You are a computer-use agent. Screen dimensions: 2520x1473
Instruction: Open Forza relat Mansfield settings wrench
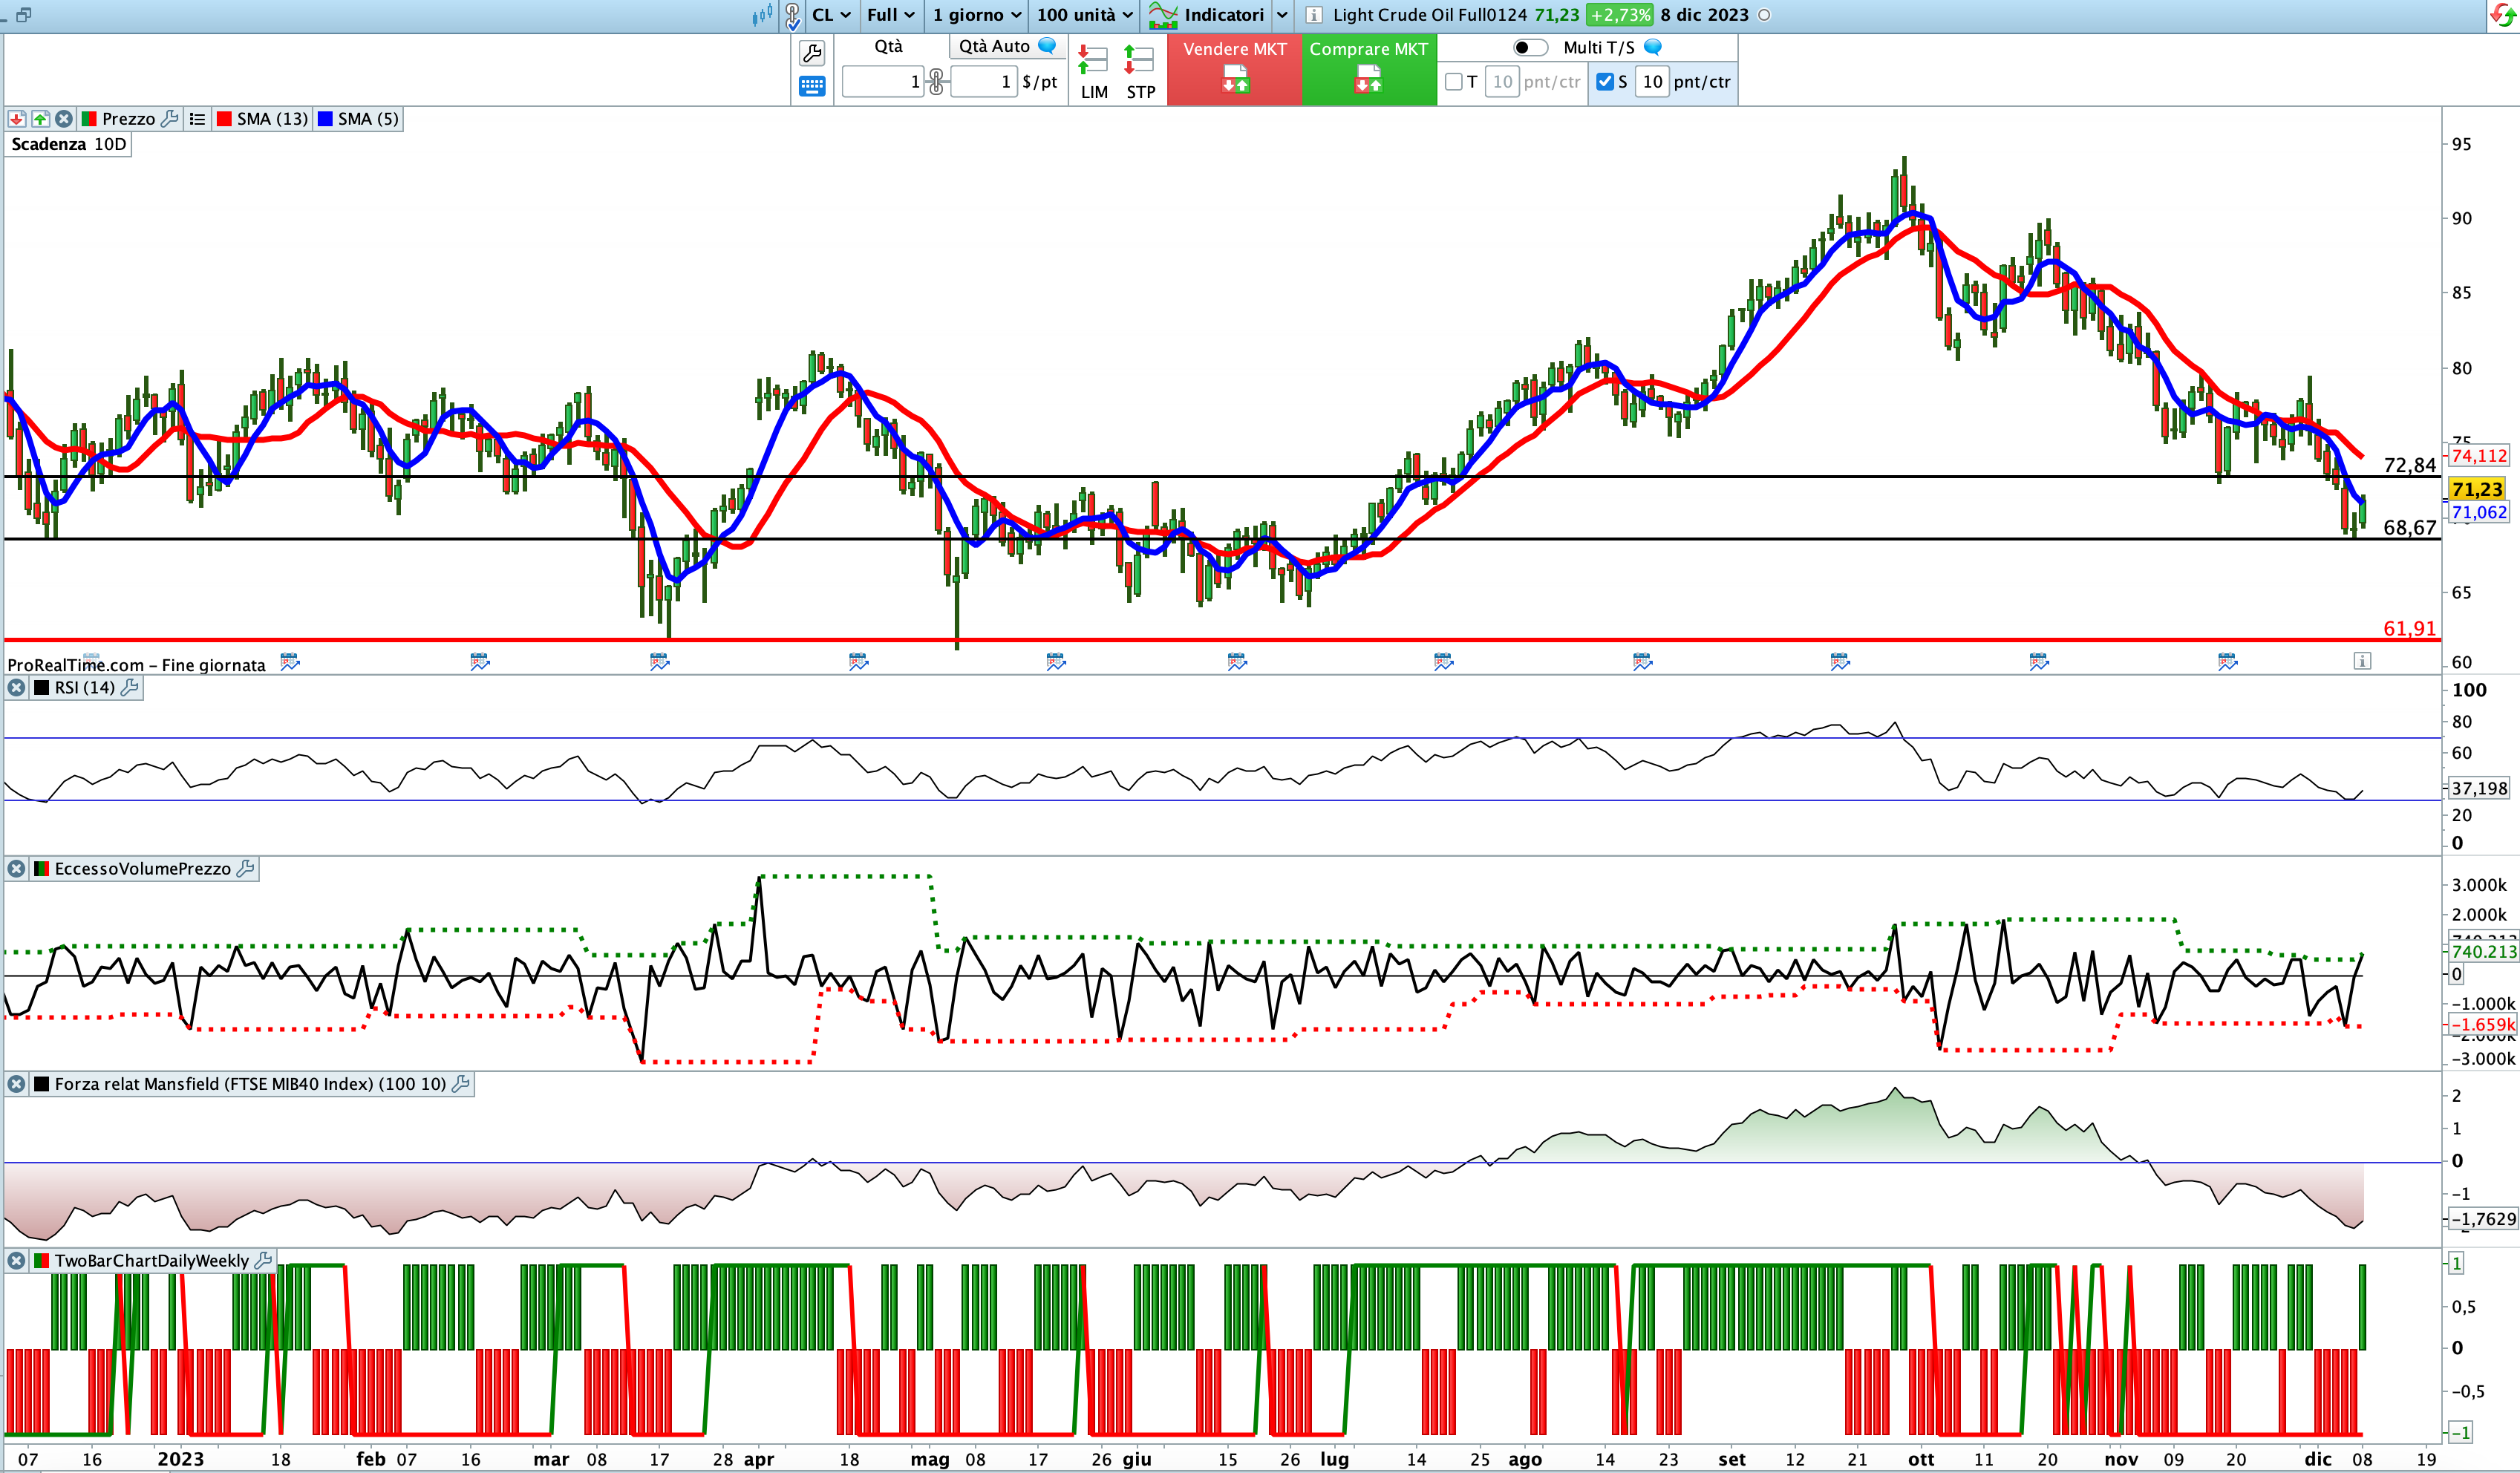[461, 1084]
